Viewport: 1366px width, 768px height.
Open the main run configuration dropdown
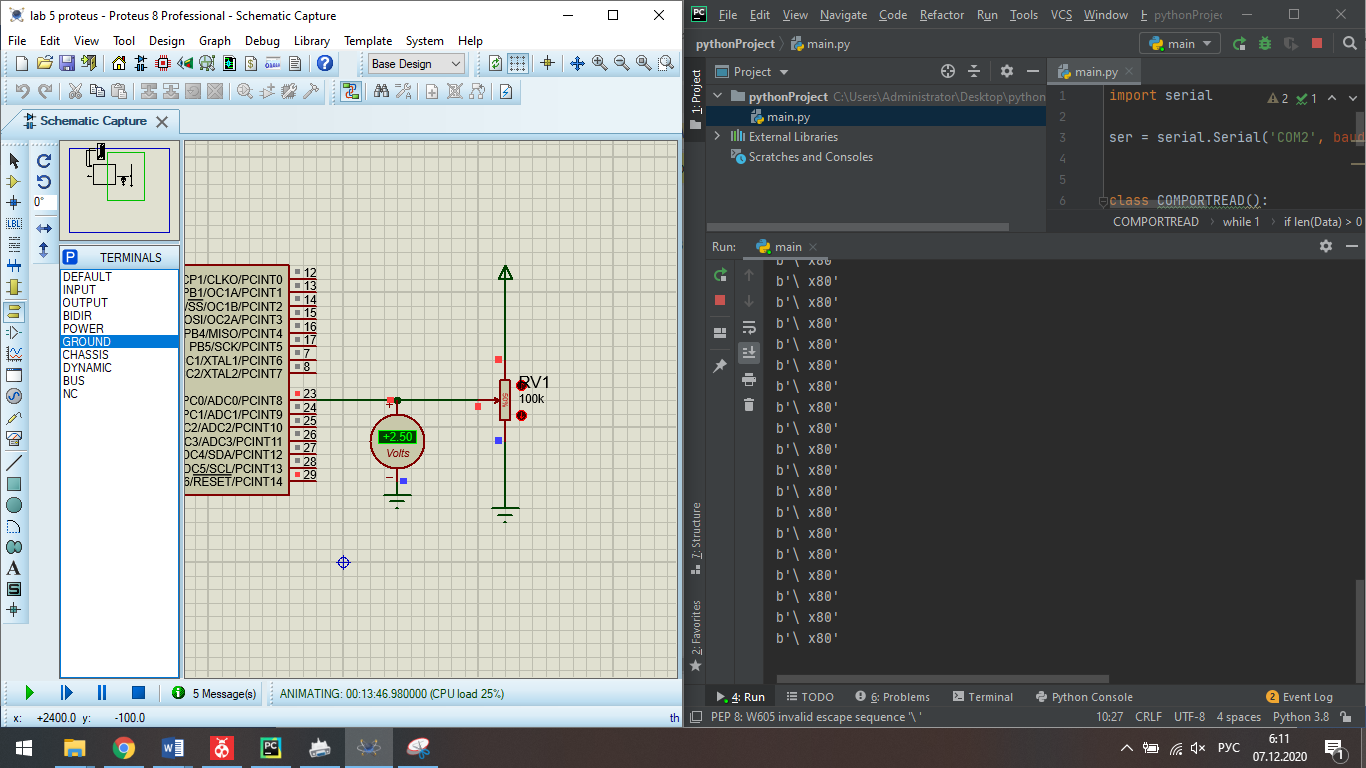tap(1180, 43)
